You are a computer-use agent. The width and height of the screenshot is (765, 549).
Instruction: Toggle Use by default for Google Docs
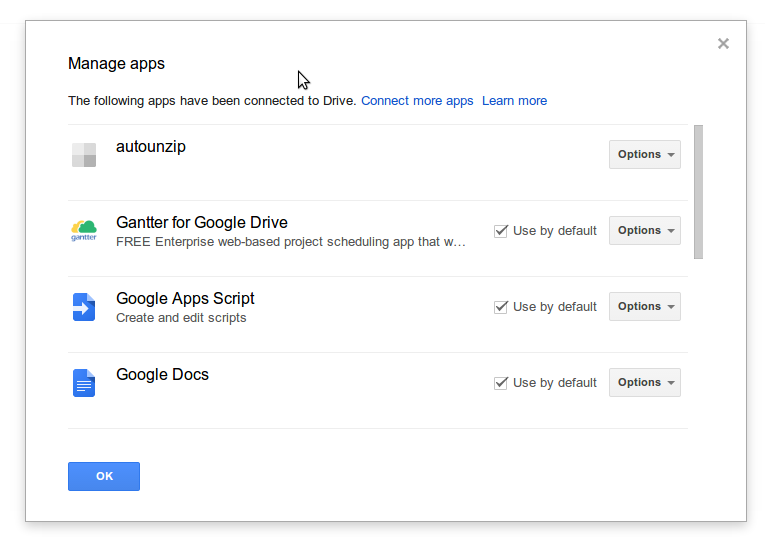click(x=501, y=383)
